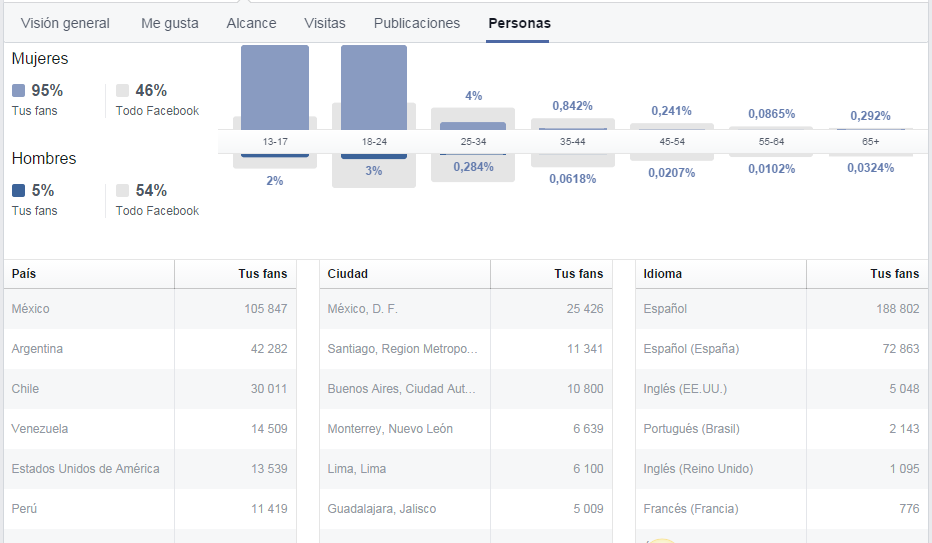Click the 25 426 fans value
The image size is (932, 543).
click(x=585, y=309)
